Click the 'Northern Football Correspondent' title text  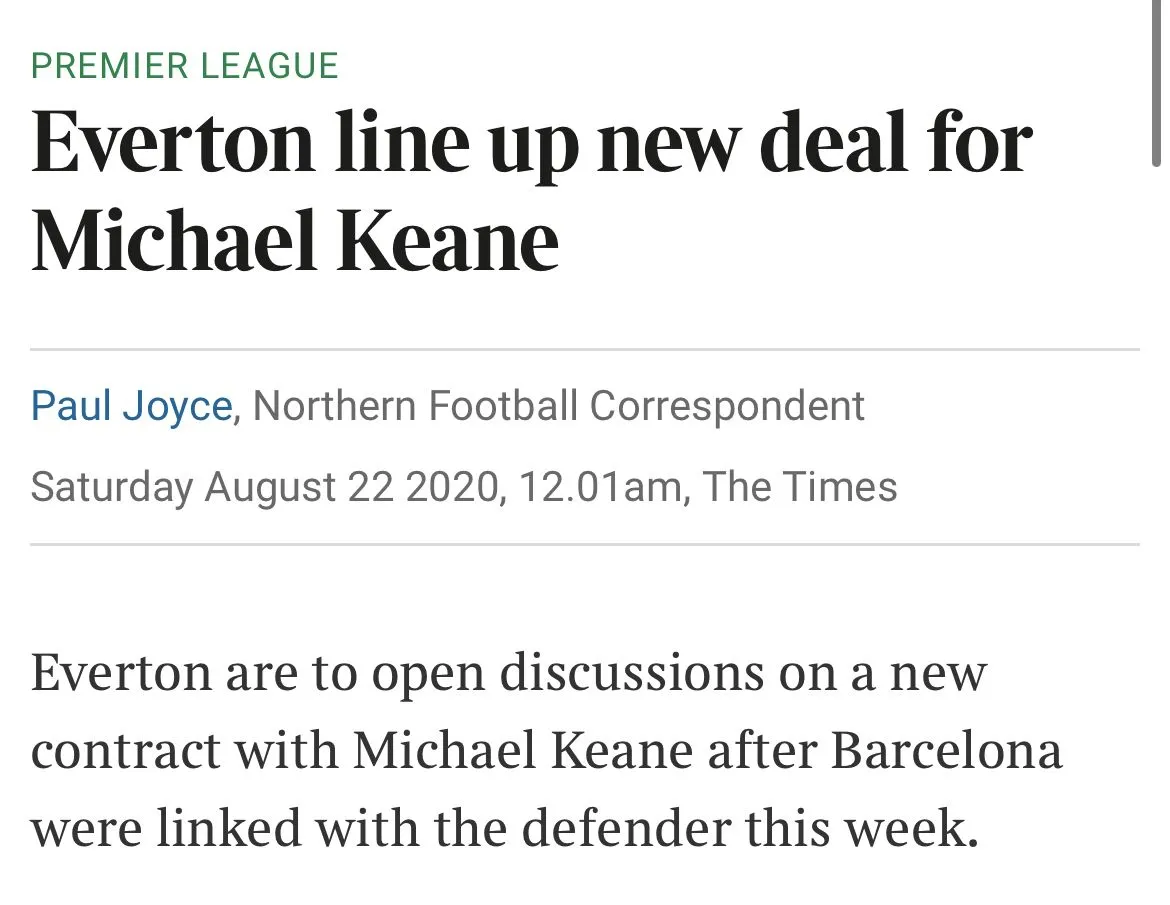pyautogui.click(x=558, y=406)
